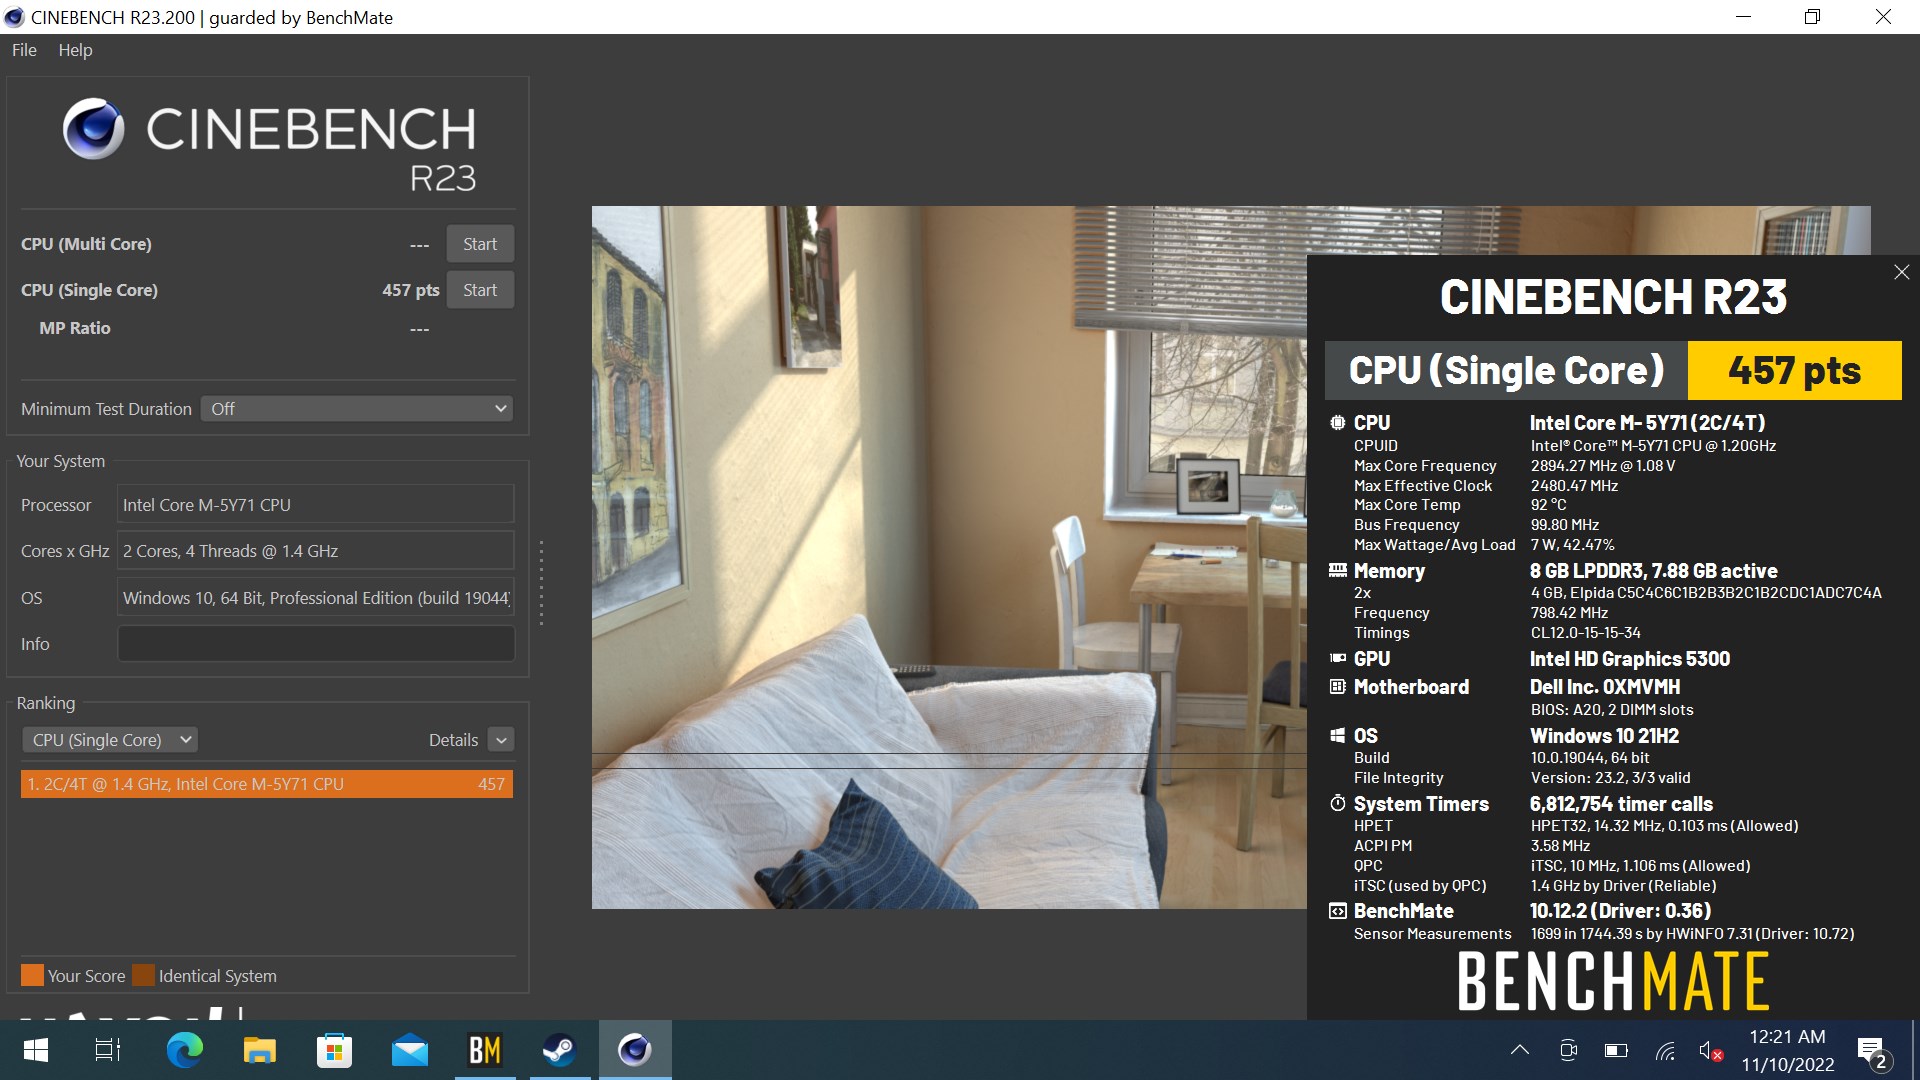Open the Help menu
Screen dimensions: 1920x1080
tap(75, 50)
